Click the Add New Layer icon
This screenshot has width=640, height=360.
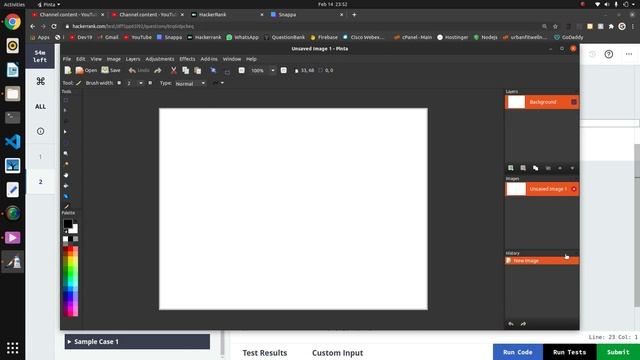tap(511, 168)
